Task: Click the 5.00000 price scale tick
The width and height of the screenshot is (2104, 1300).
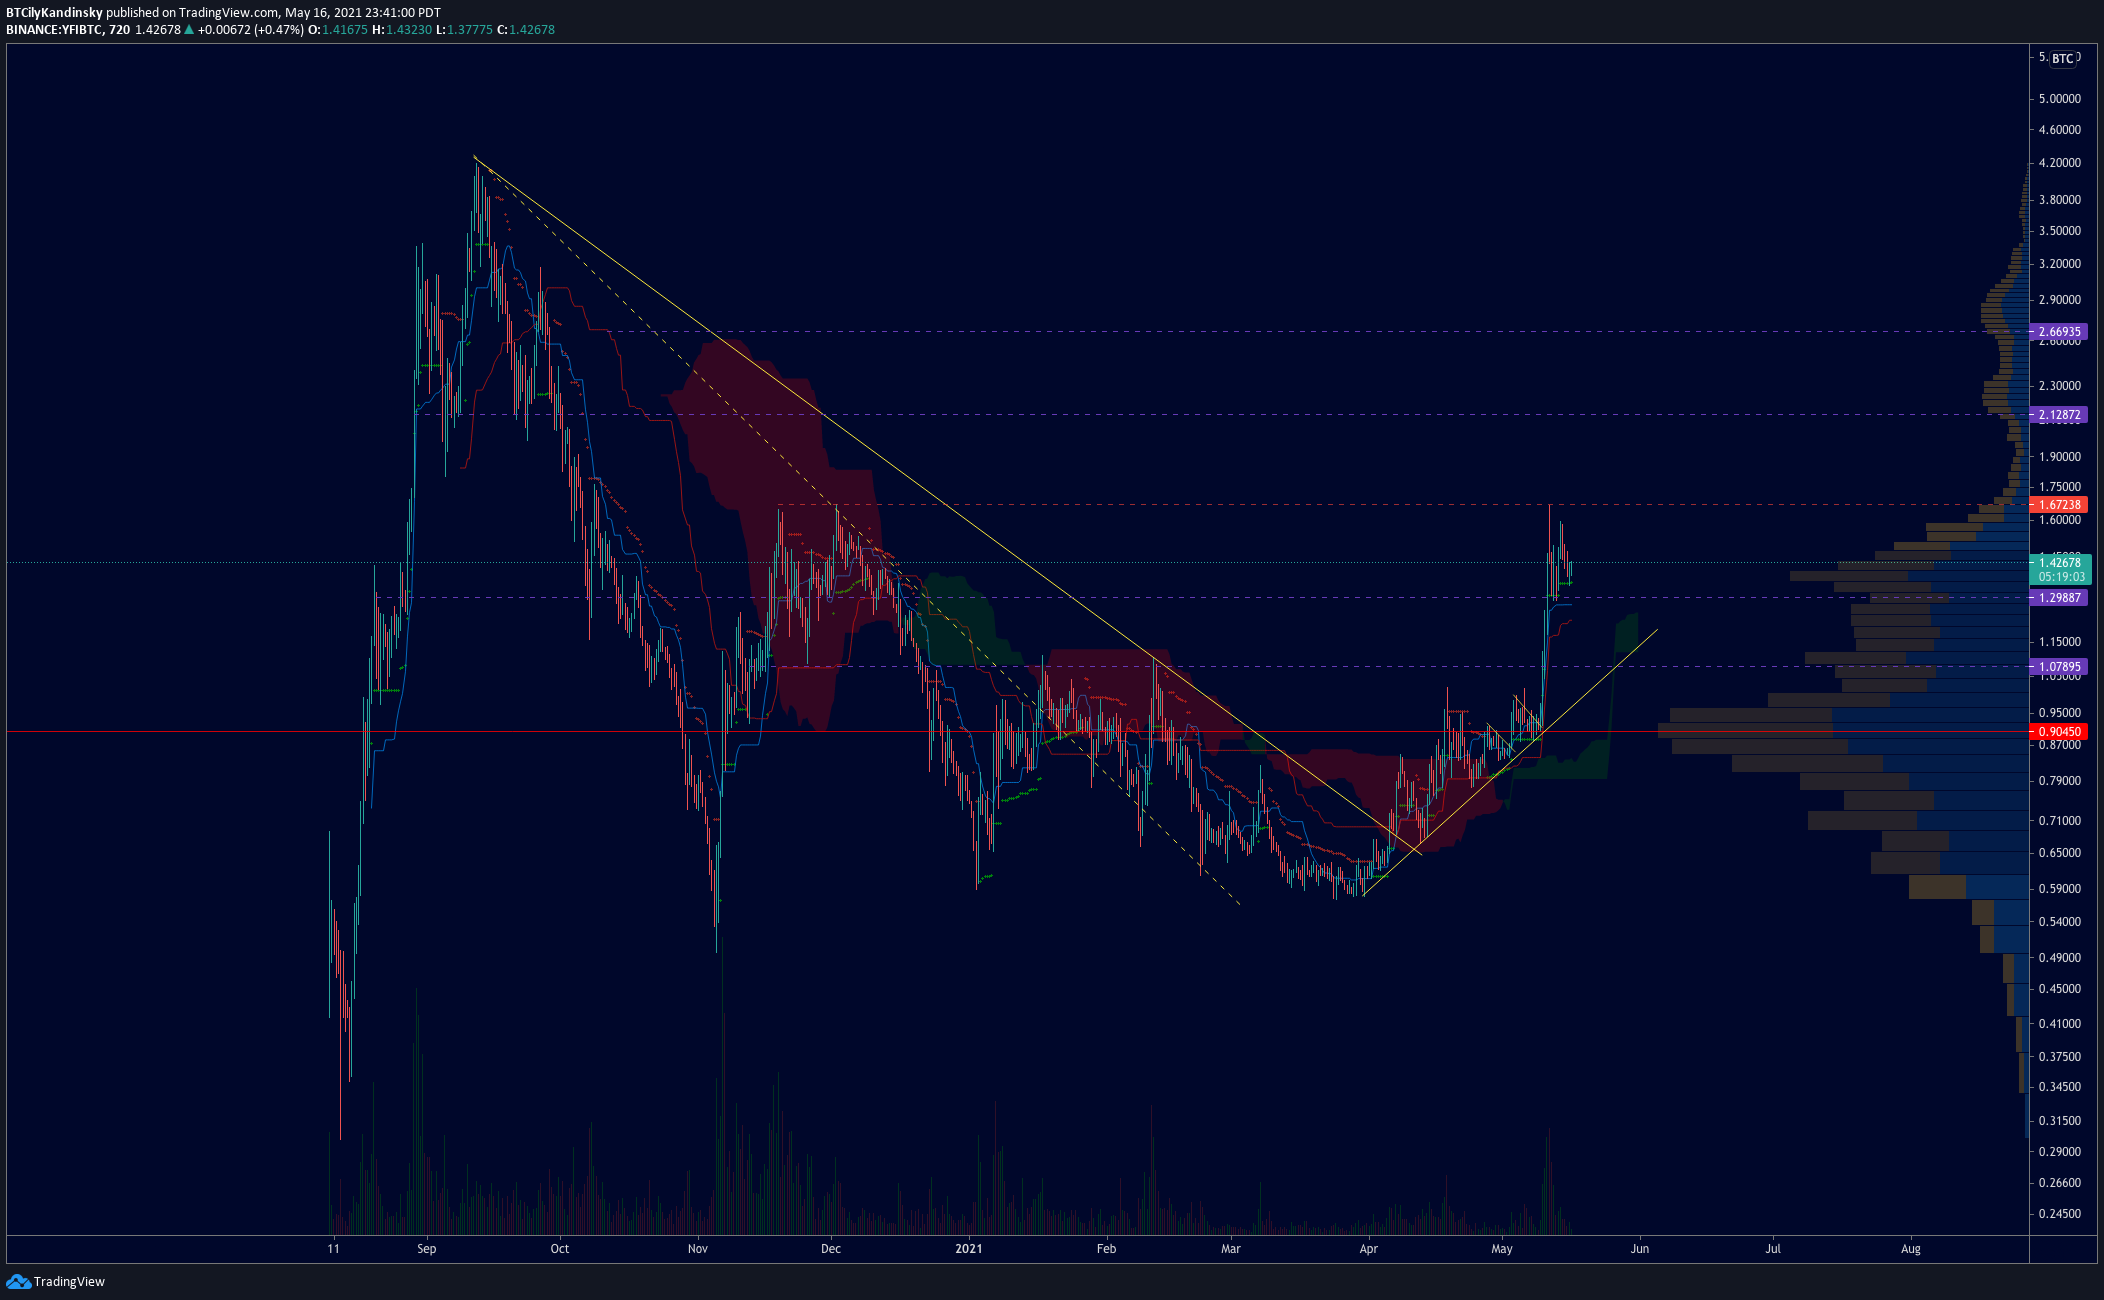Action: click(x=2060, y=99)
